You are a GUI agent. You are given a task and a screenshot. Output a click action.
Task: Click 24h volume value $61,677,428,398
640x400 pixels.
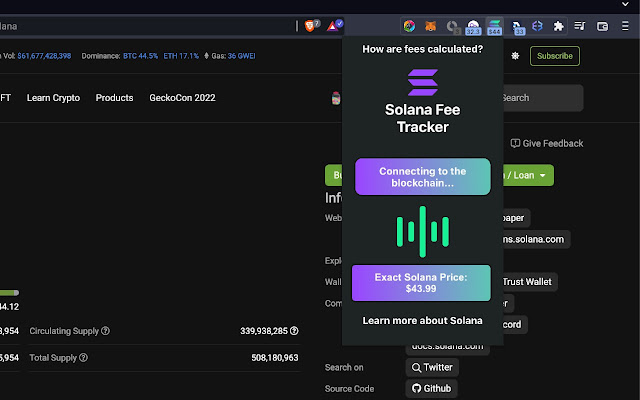(x=44, y=56)
